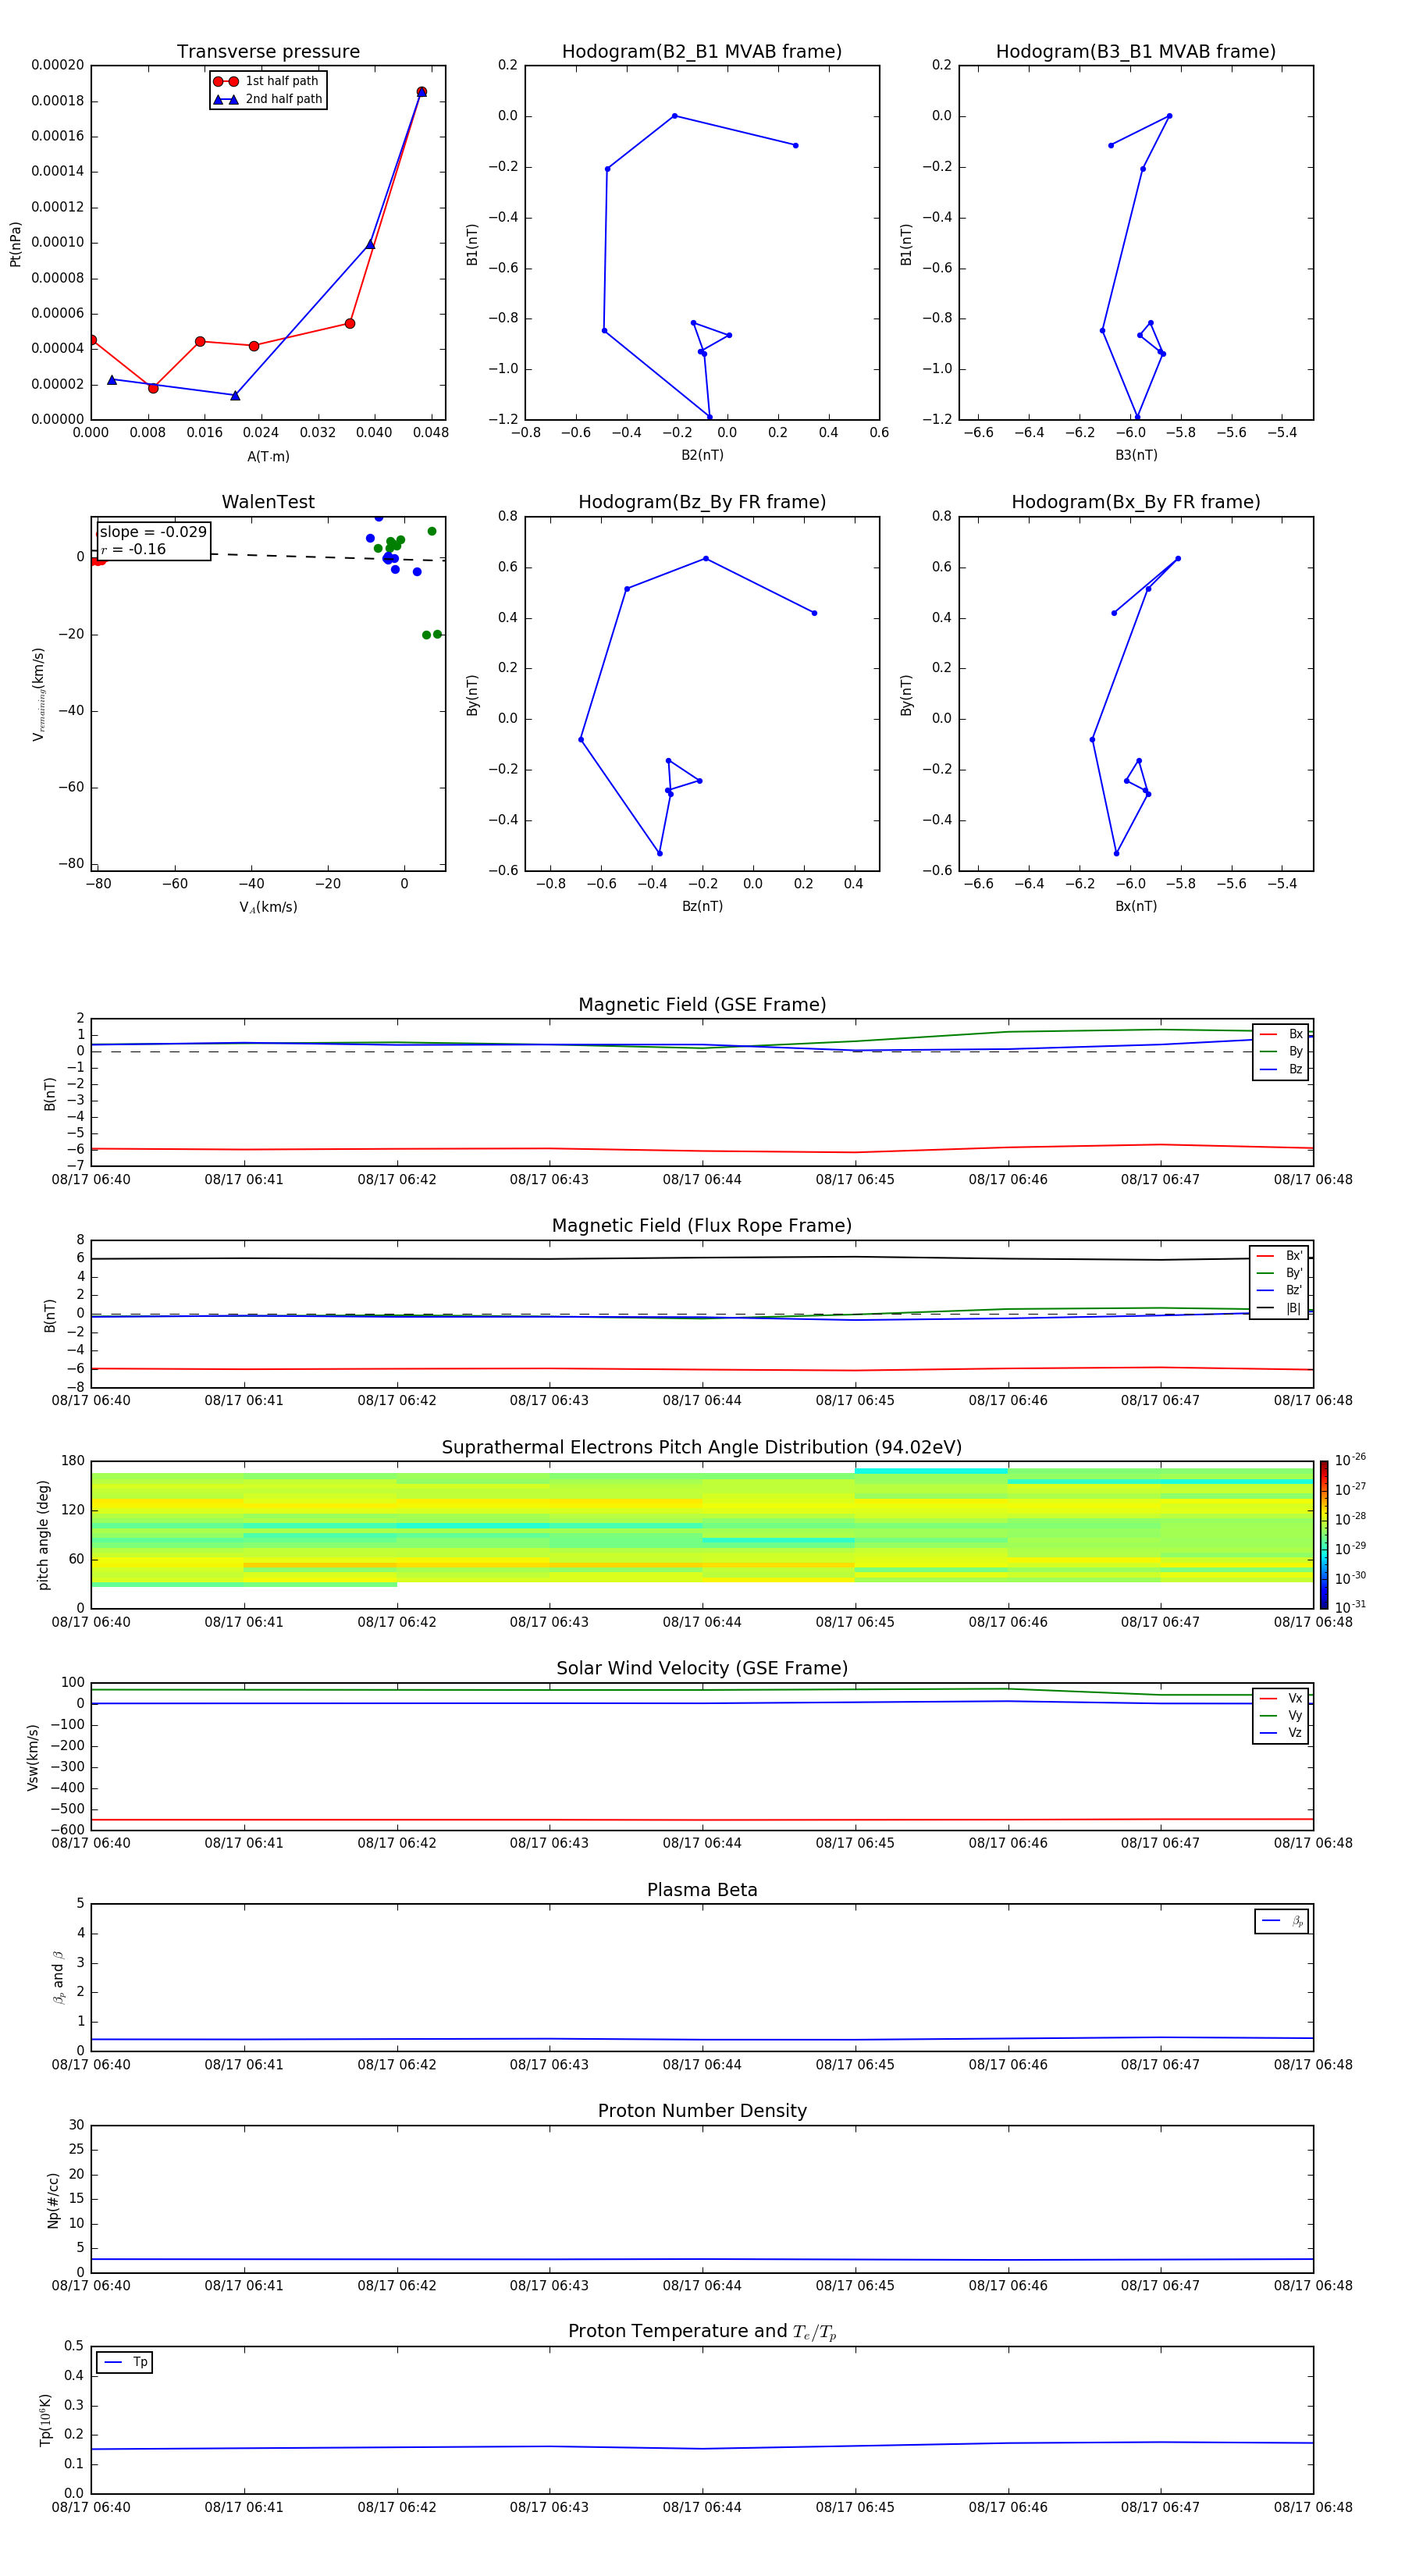This screenshot has height=2576, width=1405.
Task: Click the 'Solar Wind Velocity (GSE Frame)' title
Action: tap(702, 1668)
